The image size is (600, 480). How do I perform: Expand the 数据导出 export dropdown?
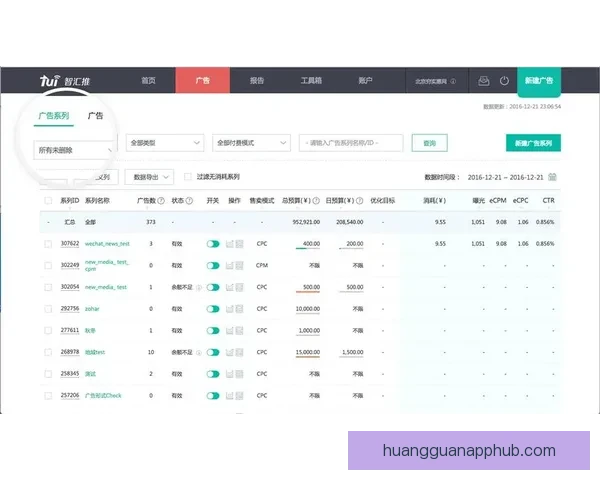click(149, 177)
